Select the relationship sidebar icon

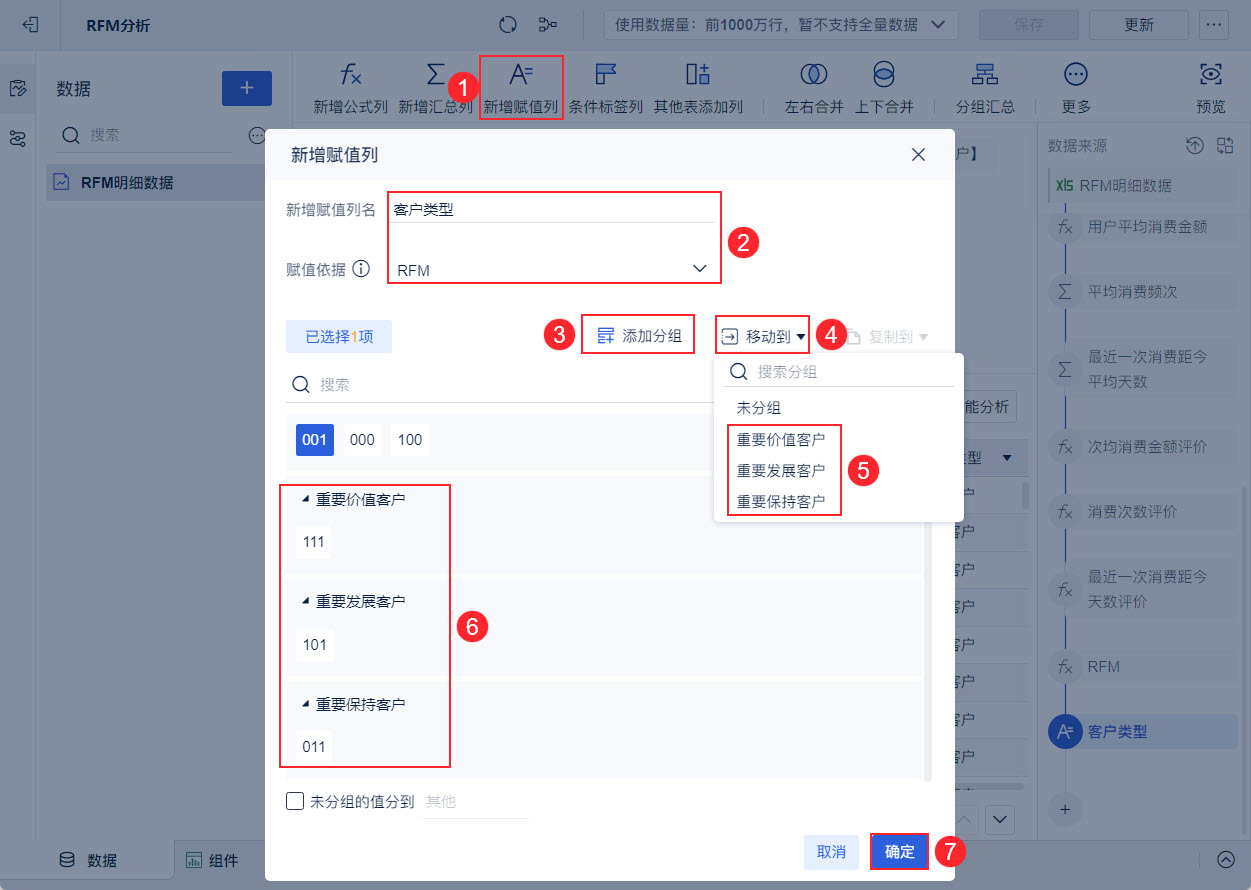[17, 138]
